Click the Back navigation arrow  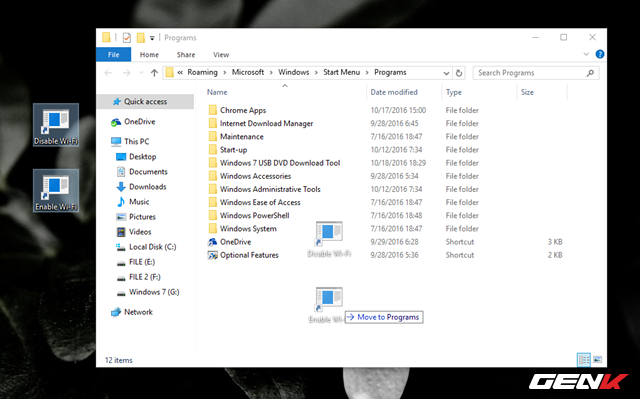(108, 73)
